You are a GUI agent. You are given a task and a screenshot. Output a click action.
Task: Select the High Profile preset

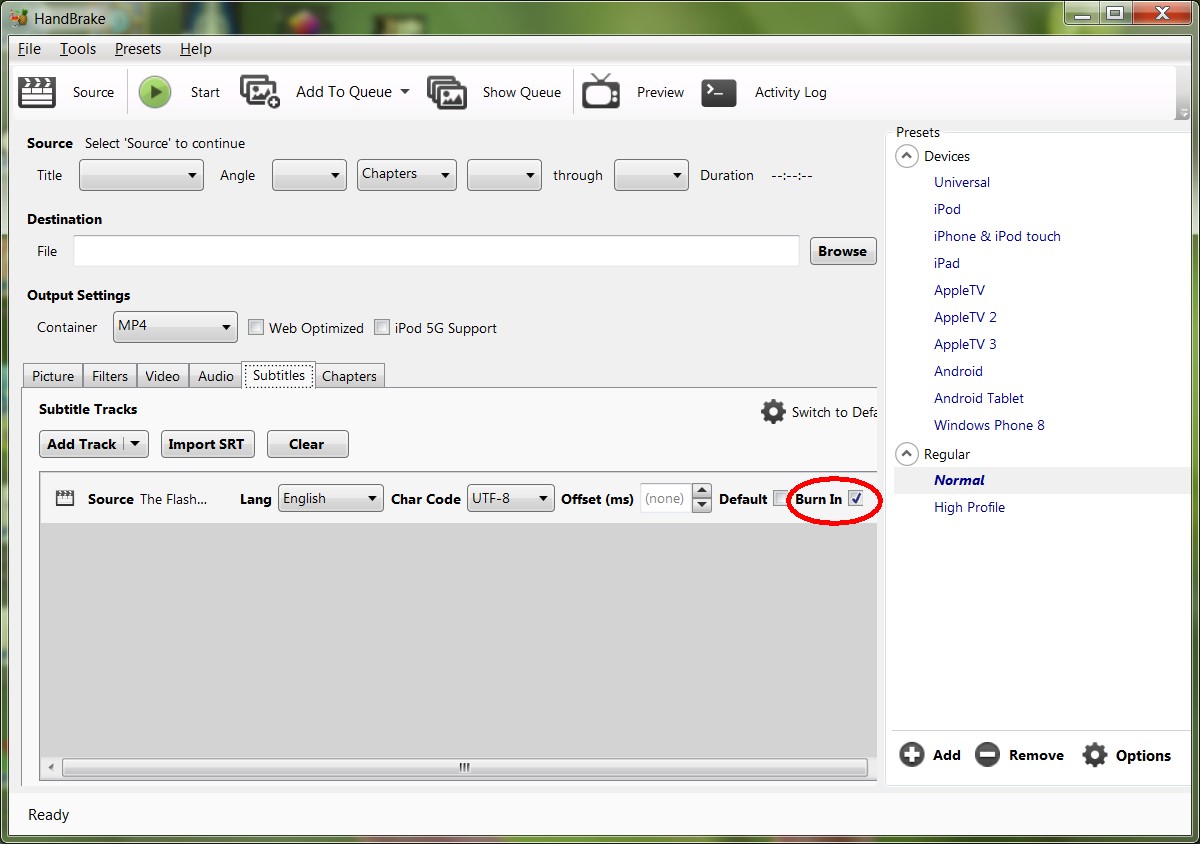coord(969,507)
